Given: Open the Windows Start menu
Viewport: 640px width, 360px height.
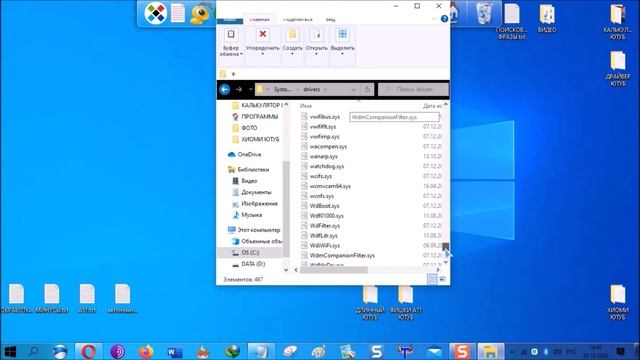Looking at the screenshot, I should tap(10, 351).
